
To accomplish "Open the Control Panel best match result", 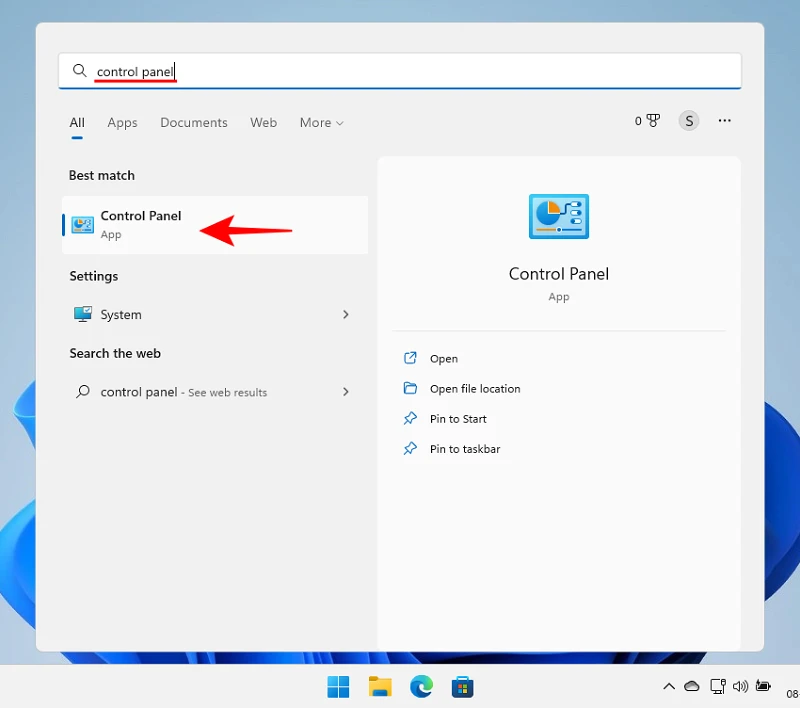I will coord(140,225).
